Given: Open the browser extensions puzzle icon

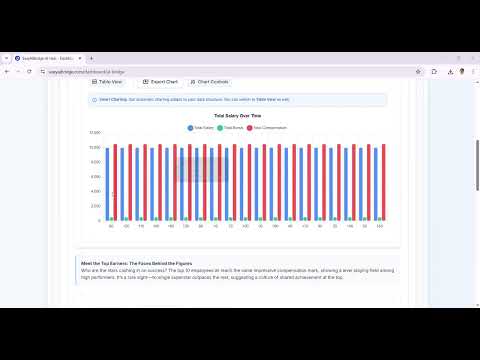Looking at the screenshot, I should [434, 71].
